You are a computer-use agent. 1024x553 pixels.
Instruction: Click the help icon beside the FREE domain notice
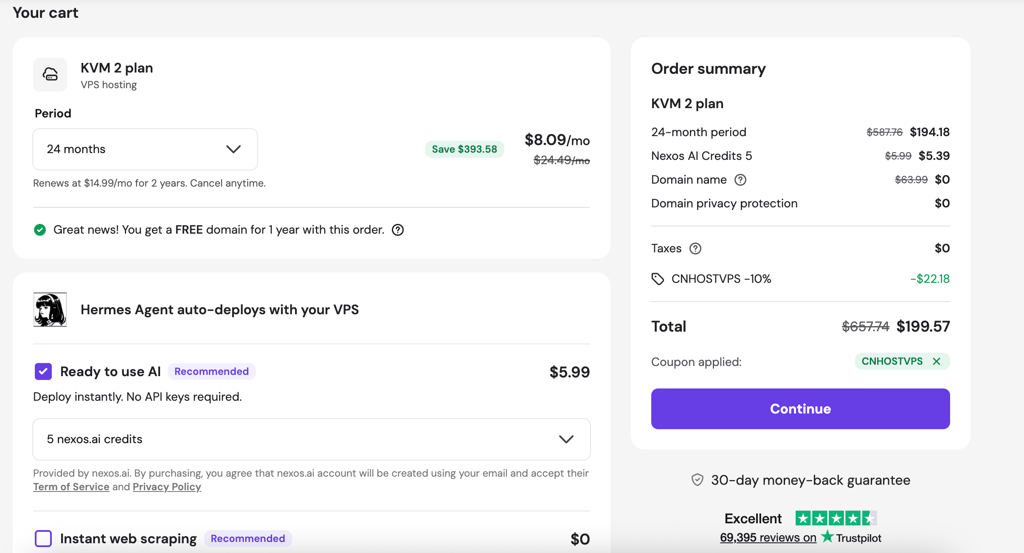coord(398,230)
